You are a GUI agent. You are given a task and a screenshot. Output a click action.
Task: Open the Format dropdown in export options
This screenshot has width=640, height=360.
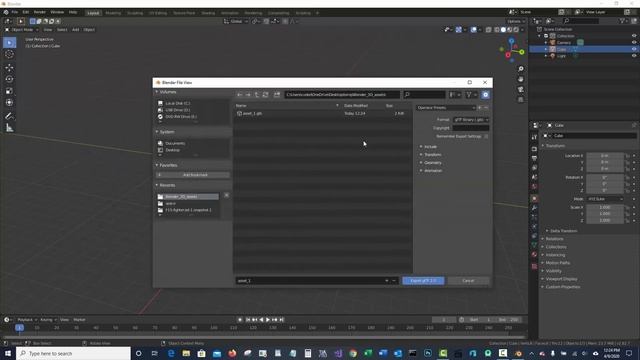[x=471, y=120]
